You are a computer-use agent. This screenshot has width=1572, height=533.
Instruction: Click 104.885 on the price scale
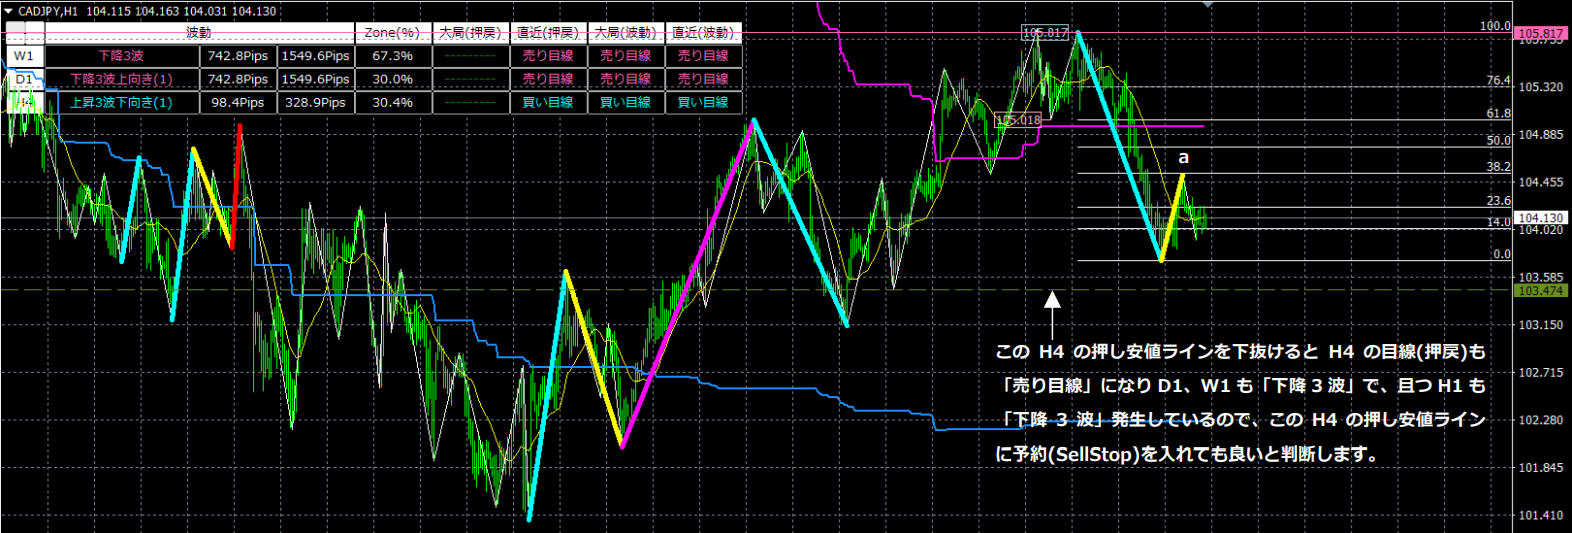click(1541, 135)
